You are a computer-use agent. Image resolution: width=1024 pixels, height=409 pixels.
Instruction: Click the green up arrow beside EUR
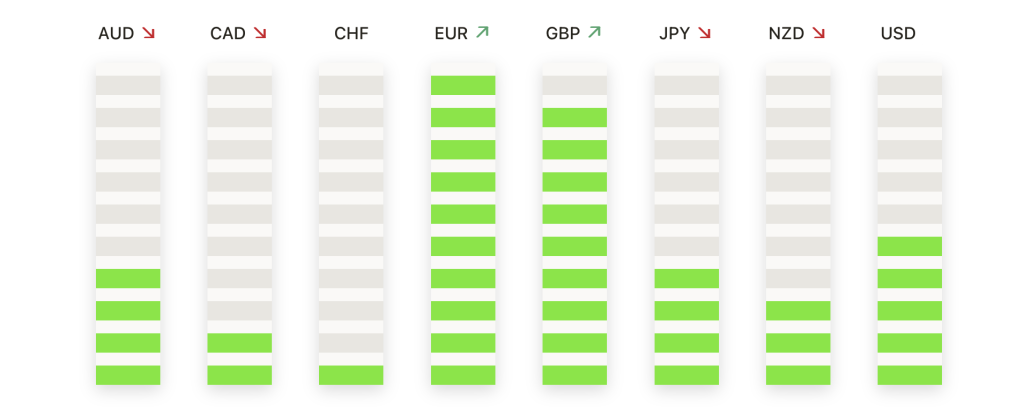click(482, 32)
